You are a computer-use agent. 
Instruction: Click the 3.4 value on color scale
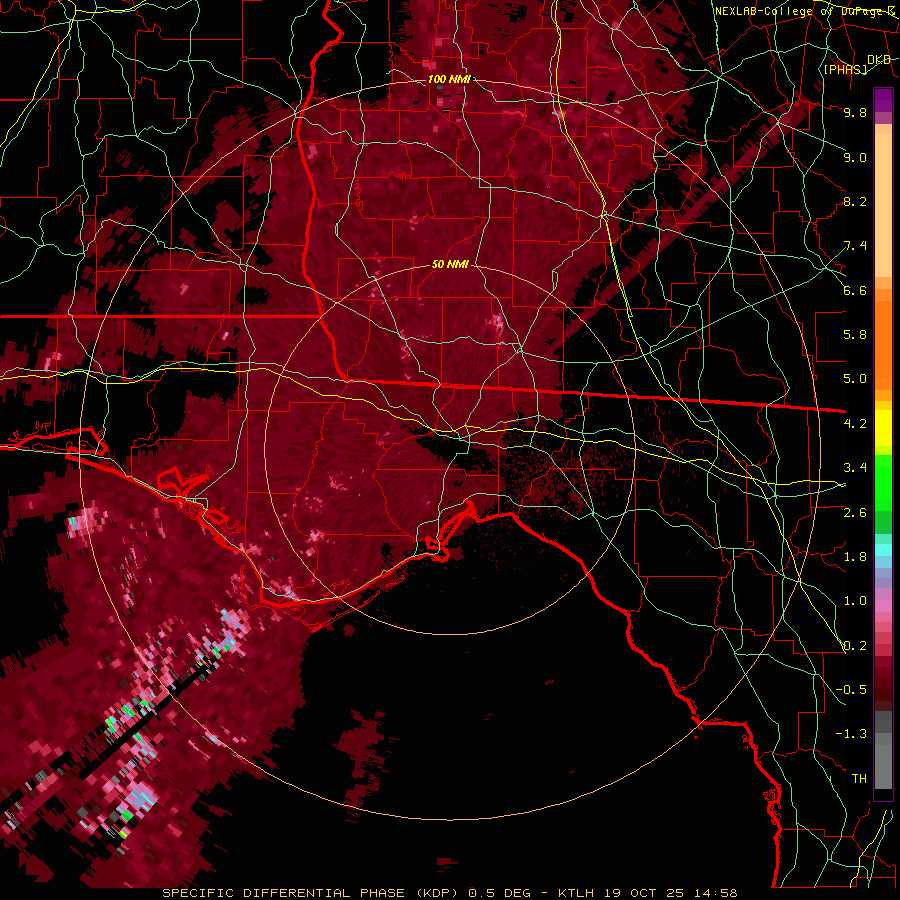[855, 468]
